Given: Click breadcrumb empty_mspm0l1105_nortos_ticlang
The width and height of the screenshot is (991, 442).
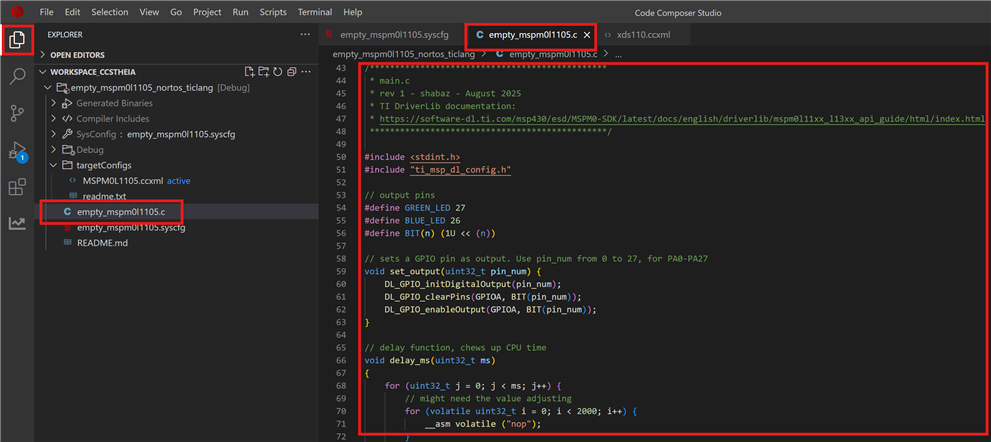Looking at the screenshot, I should pyautogui.click(x=404, y=55).
